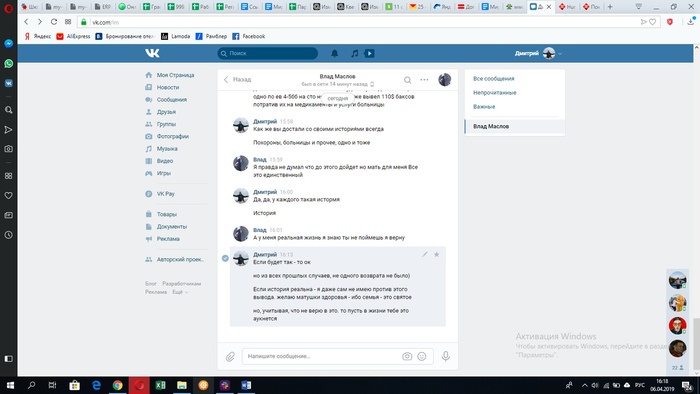Click the Дмитрий sender name at 15:58
This screenshot has width=700, height=394.
coord(265,121)
